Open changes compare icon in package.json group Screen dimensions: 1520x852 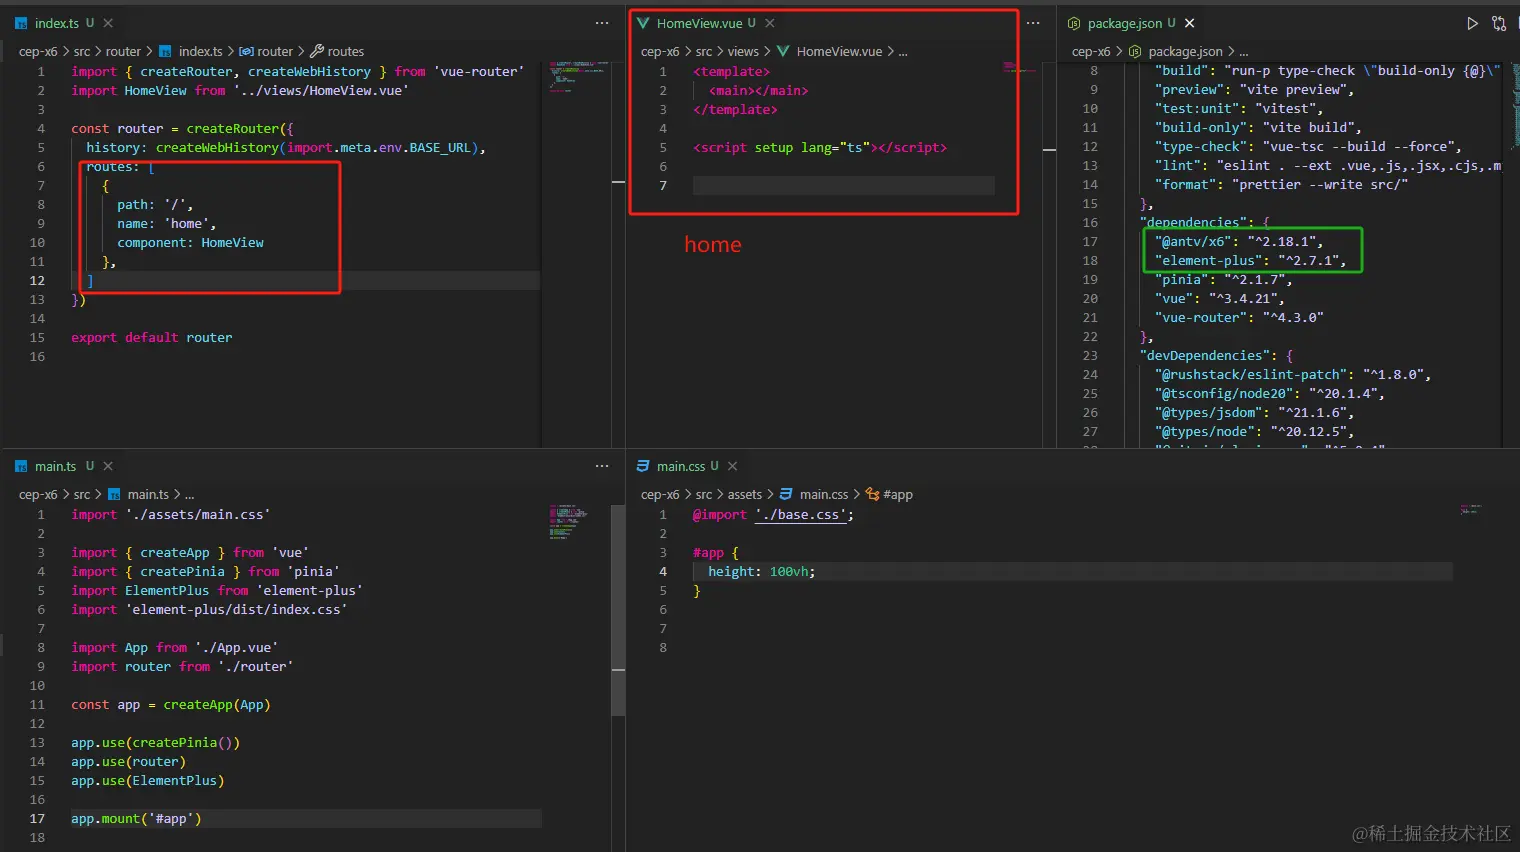1498,23
